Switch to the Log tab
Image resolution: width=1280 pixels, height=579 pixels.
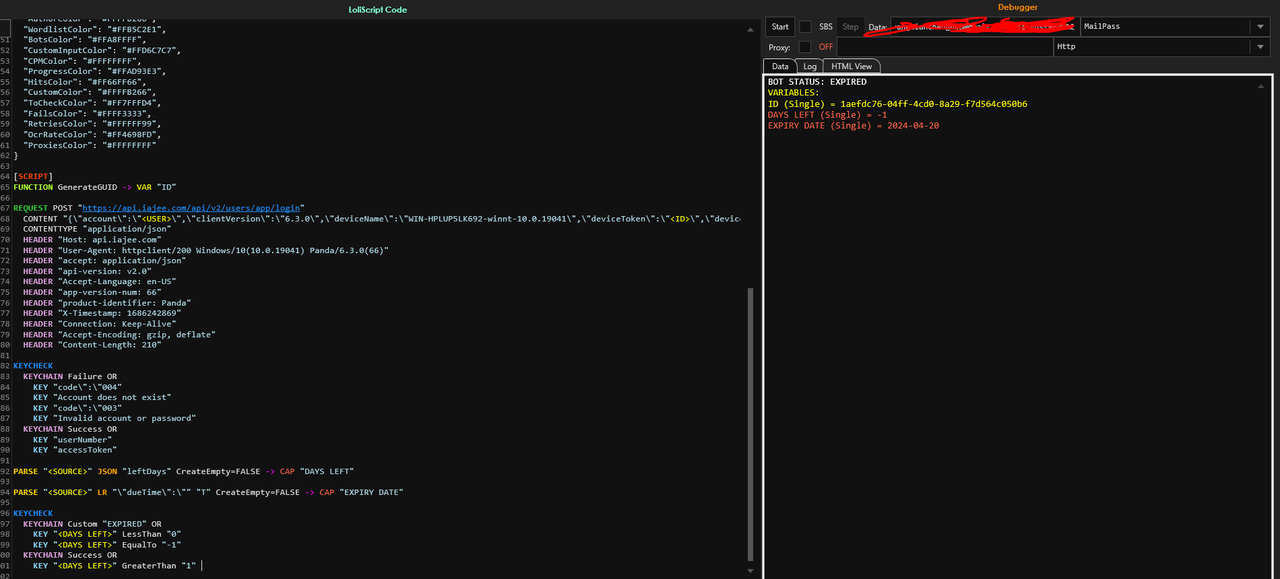click(x=811, y=66)
